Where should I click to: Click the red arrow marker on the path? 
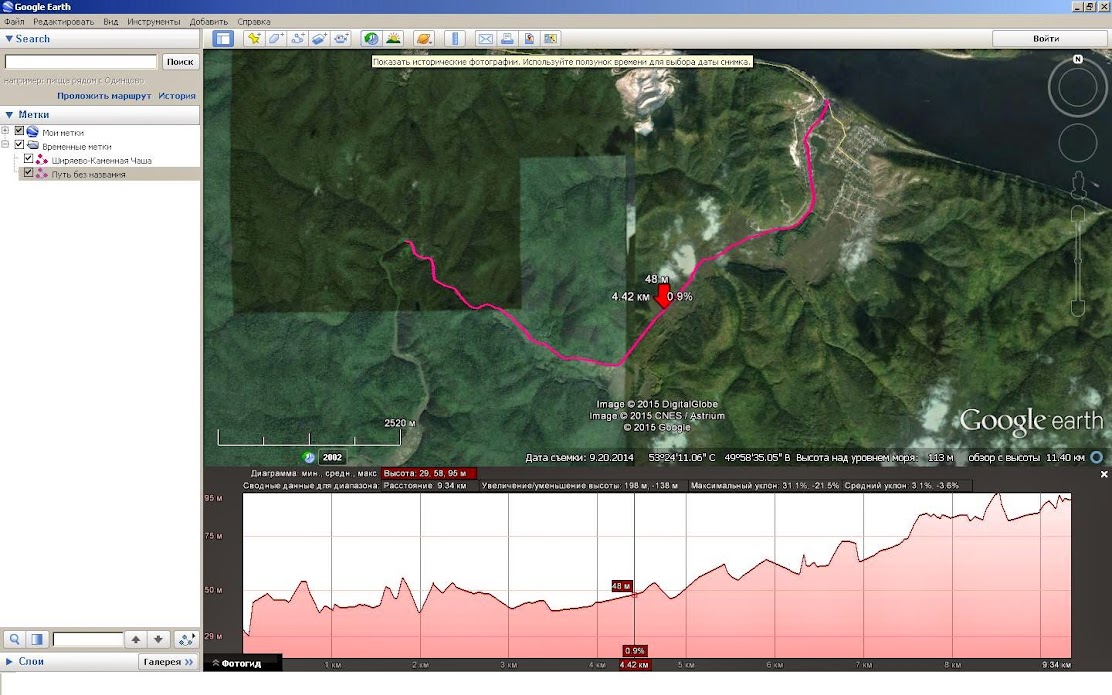pos(663,296)
